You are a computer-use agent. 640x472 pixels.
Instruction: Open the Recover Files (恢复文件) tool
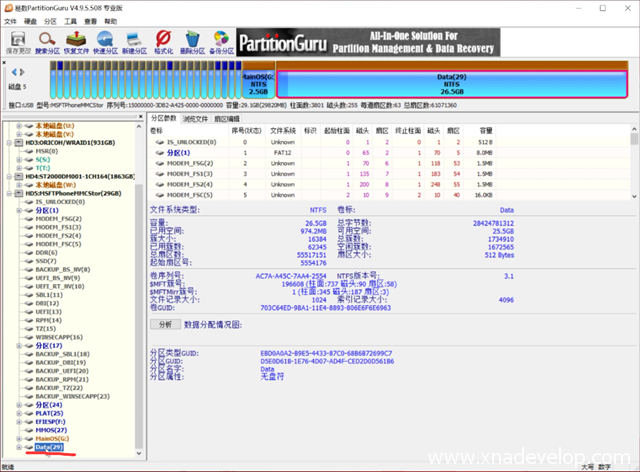tap(77, 40)
